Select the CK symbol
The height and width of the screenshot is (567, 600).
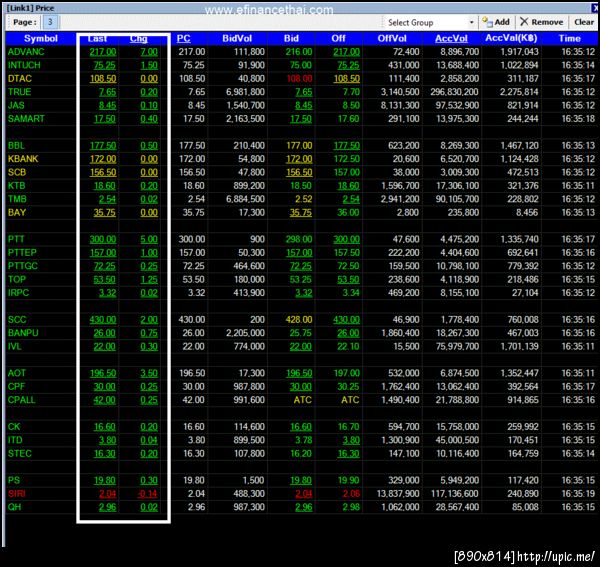click(14, 427)
